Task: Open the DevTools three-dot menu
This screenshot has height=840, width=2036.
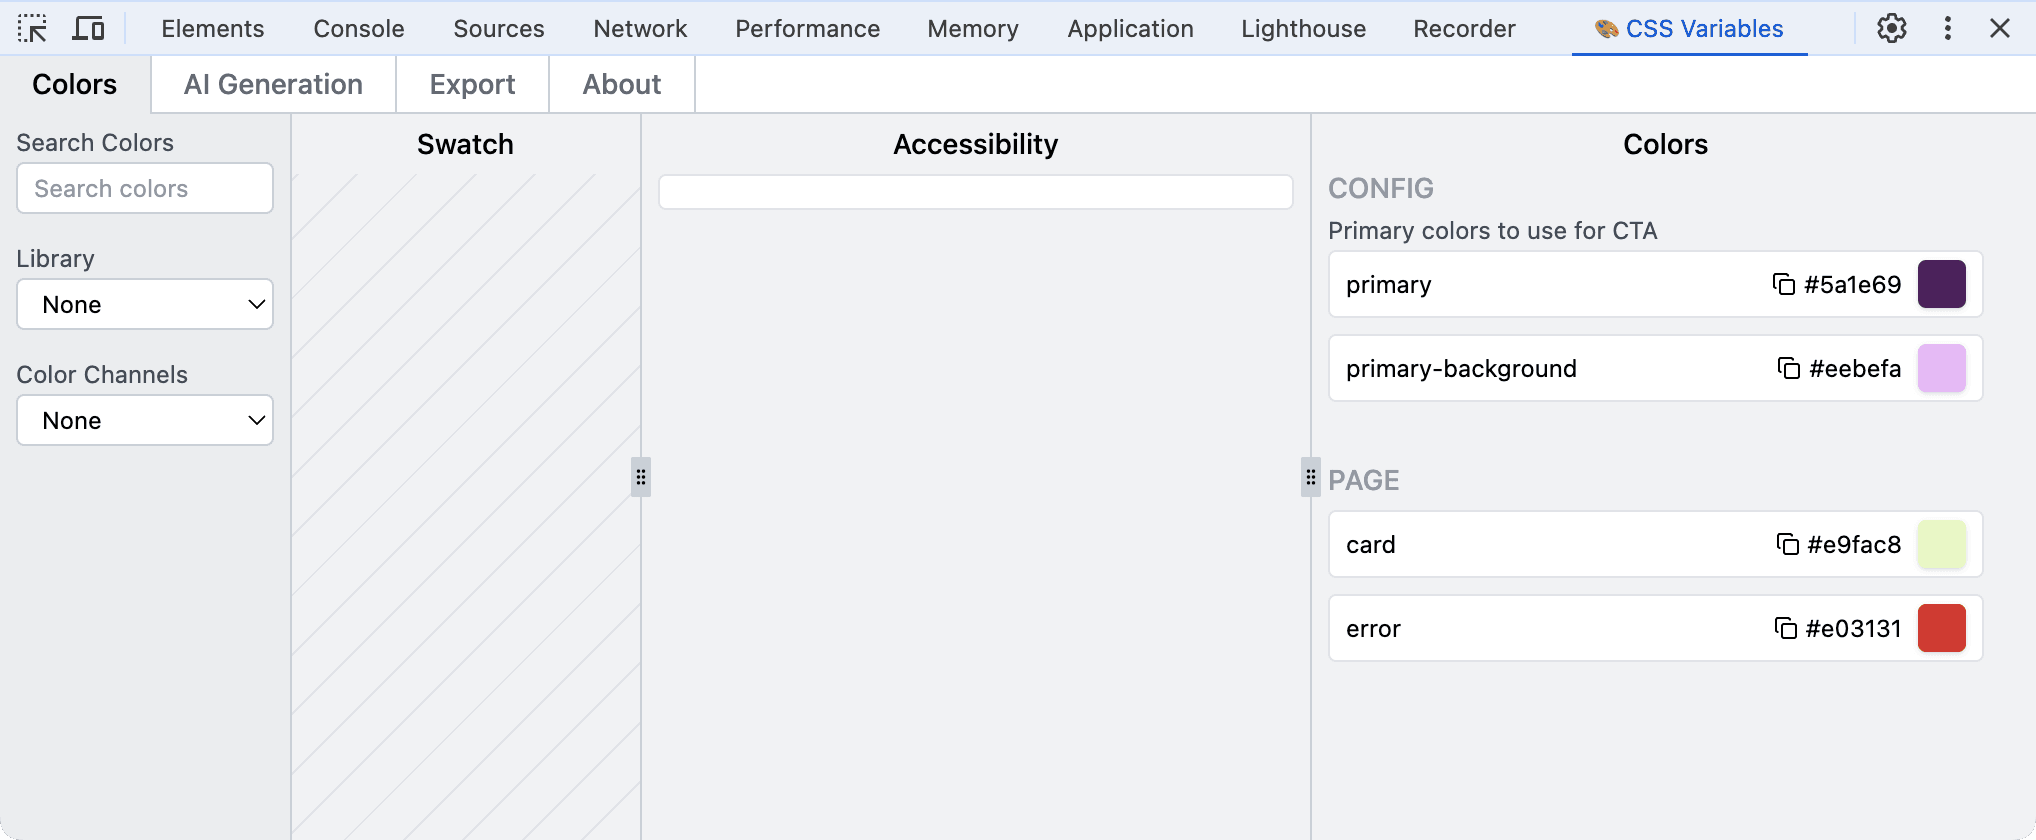Action: (1947, 28)
